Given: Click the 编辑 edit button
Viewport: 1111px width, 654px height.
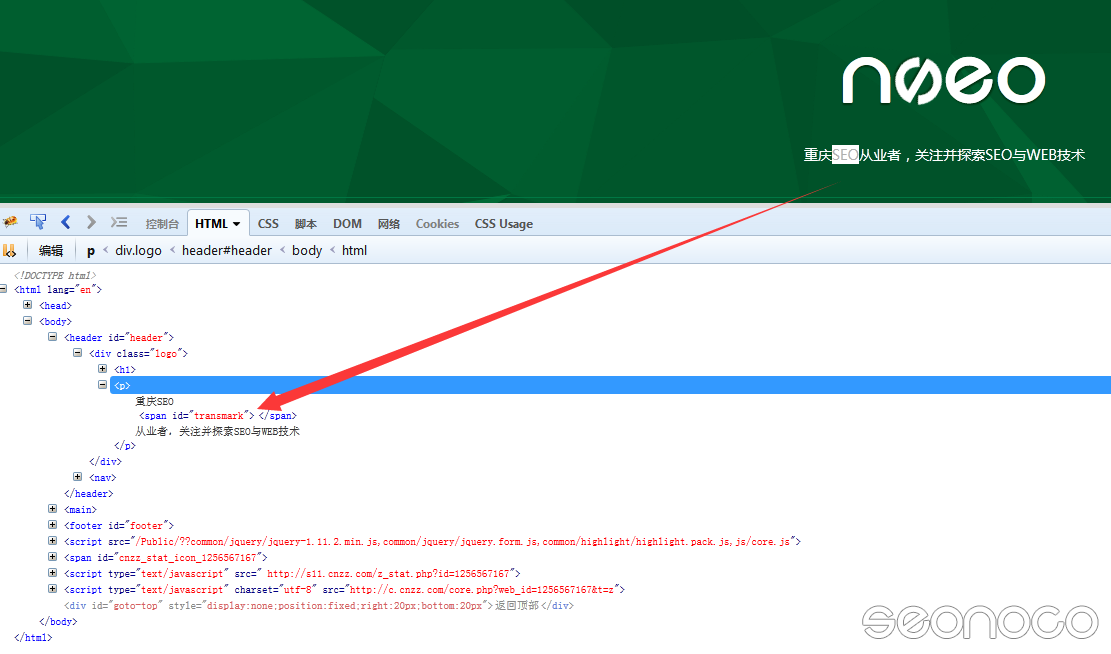Looking at the screenshot, I should tap(51, 251).
